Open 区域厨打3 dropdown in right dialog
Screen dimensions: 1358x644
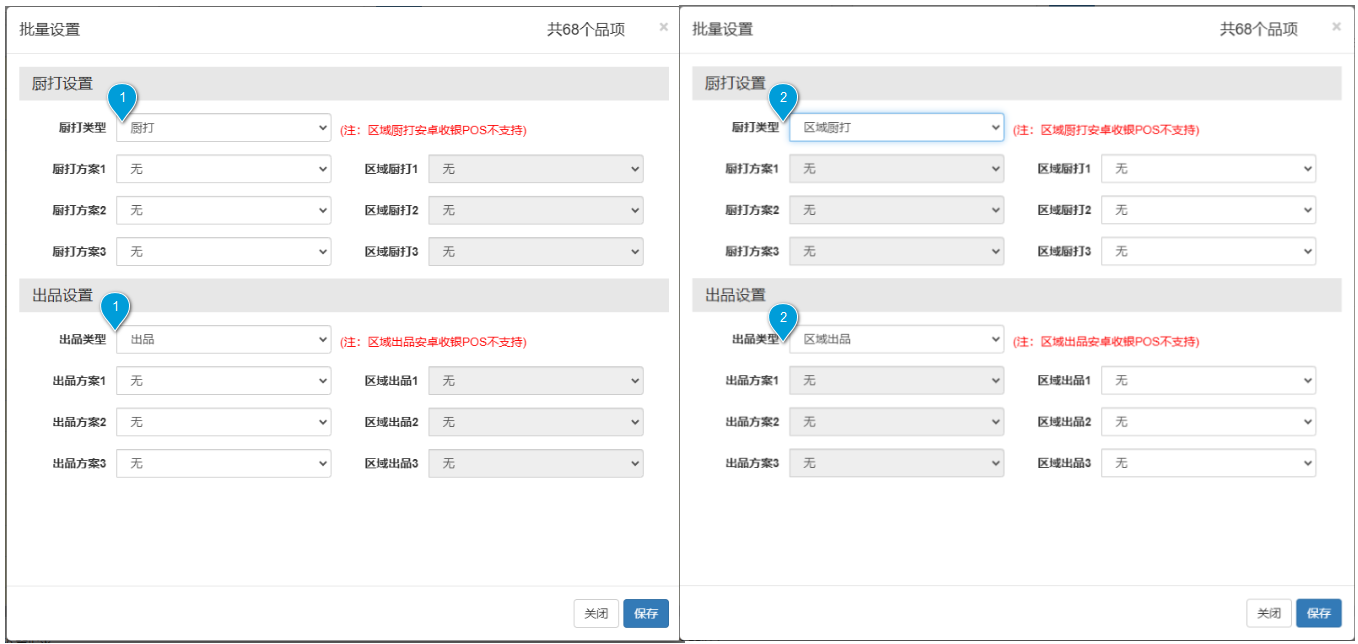(1209, 251)
